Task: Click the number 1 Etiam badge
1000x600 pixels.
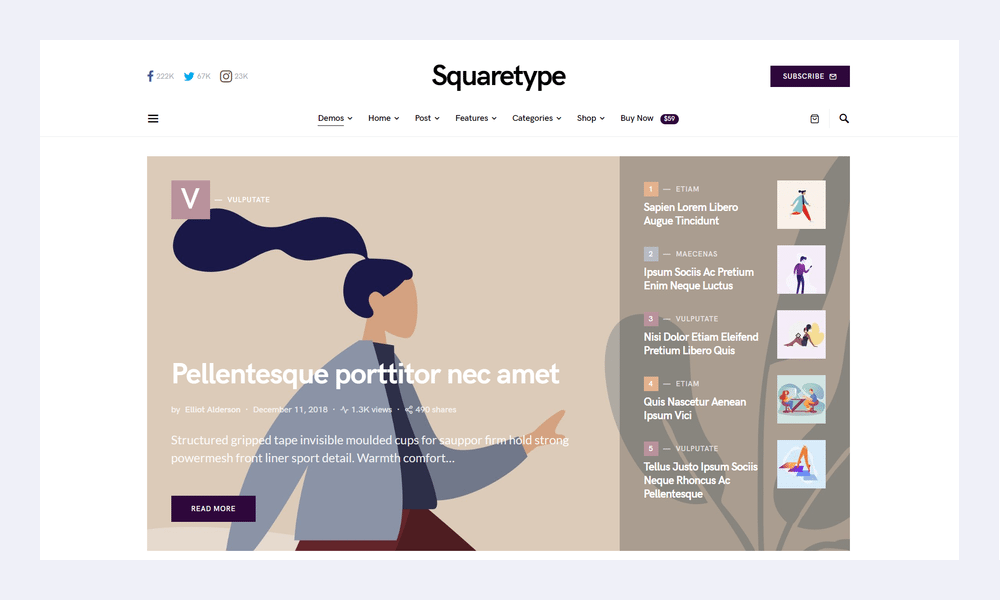Action: point(651,189)
